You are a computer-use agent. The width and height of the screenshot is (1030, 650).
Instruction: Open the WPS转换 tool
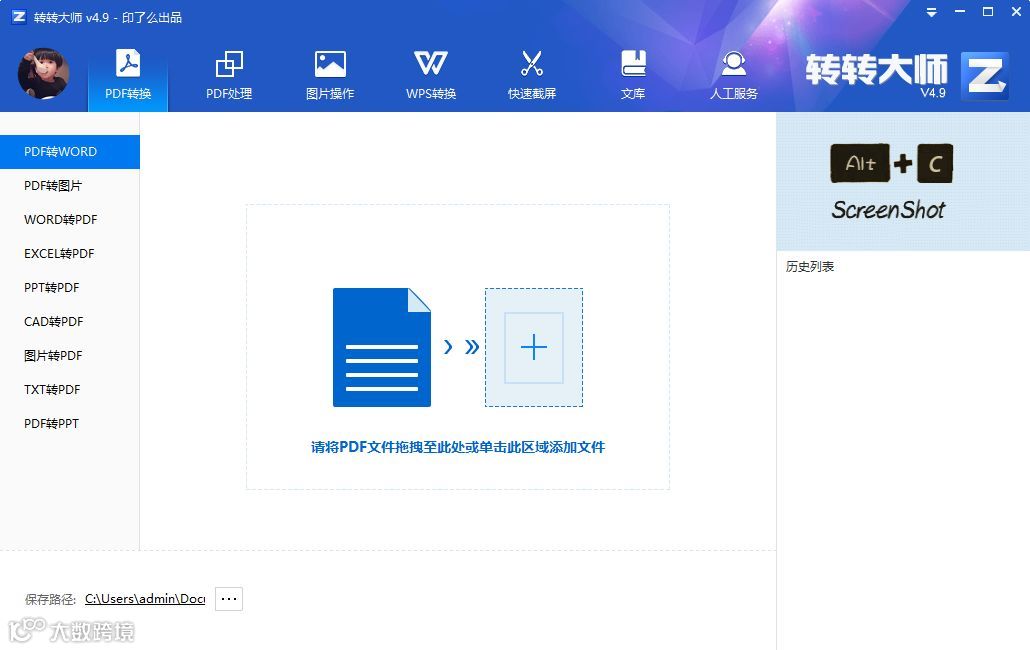tap(431, 75)
